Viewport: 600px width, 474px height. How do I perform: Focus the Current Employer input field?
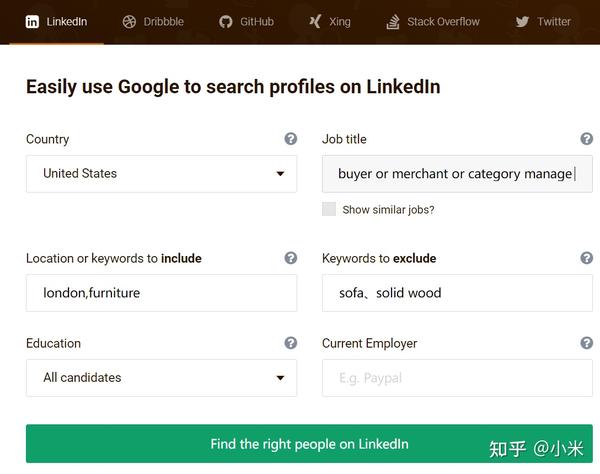[x=457, y=378]
